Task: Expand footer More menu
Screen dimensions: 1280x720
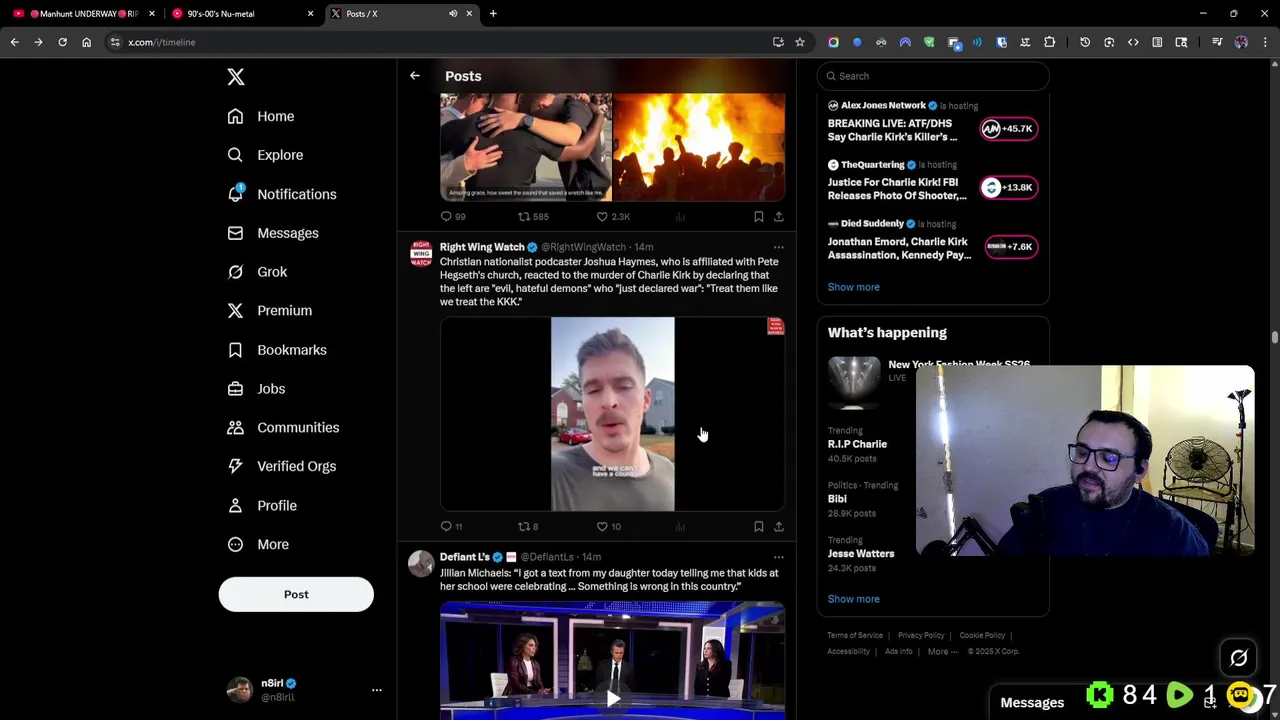Action: (x=942, y=651)
